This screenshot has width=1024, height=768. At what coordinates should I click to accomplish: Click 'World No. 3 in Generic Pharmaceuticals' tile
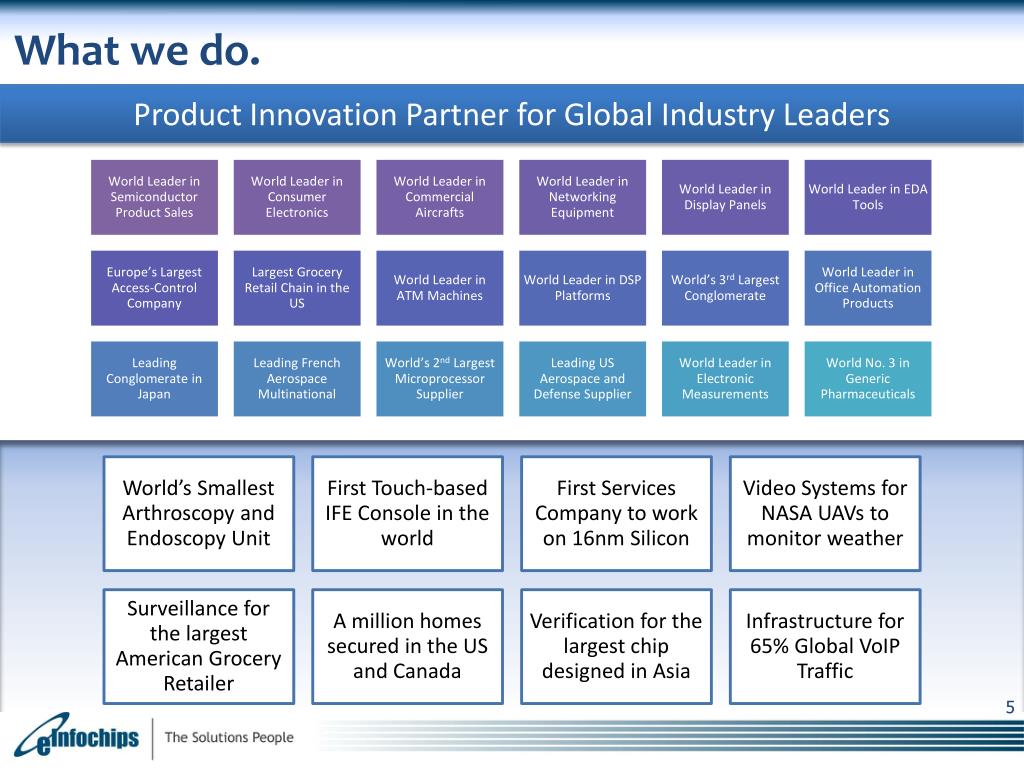[868, 379]
